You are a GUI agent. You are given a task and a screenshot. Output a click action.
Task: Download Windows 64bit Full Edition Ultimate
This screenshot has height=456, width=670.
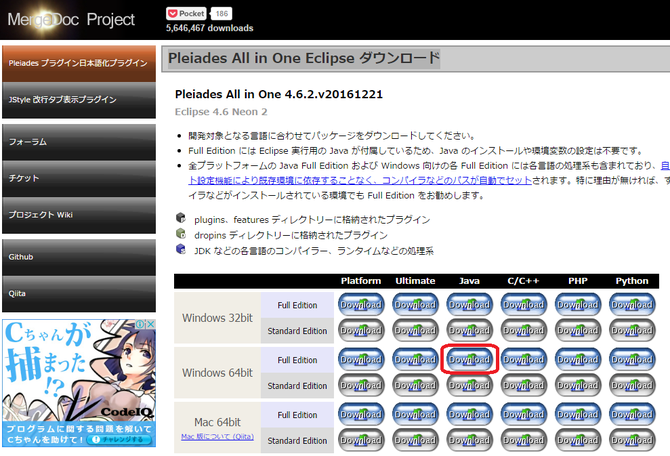[415, 359]
